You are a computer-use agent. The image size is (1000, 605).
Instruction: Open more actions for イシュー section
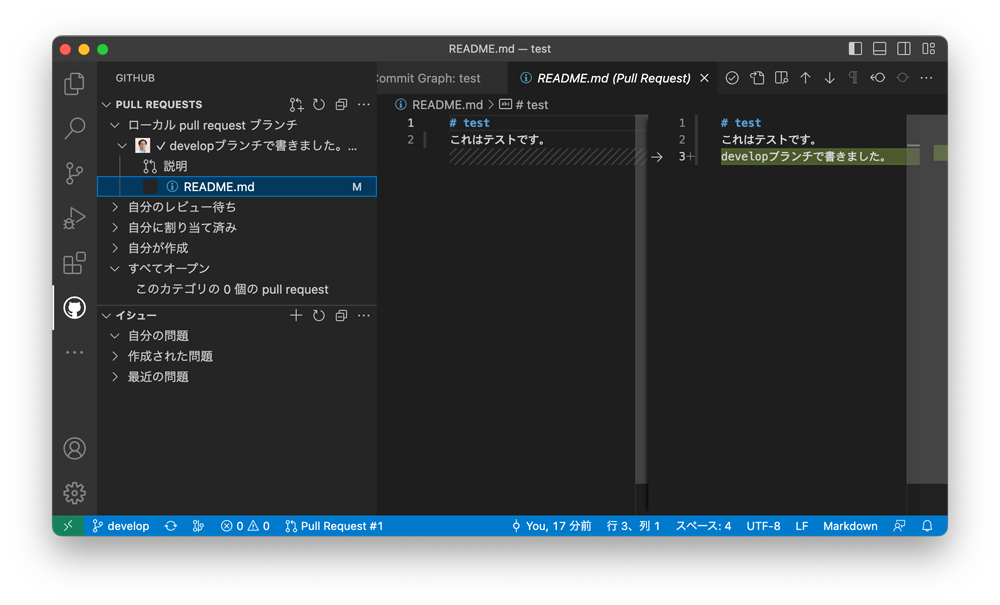coord(364,316)
